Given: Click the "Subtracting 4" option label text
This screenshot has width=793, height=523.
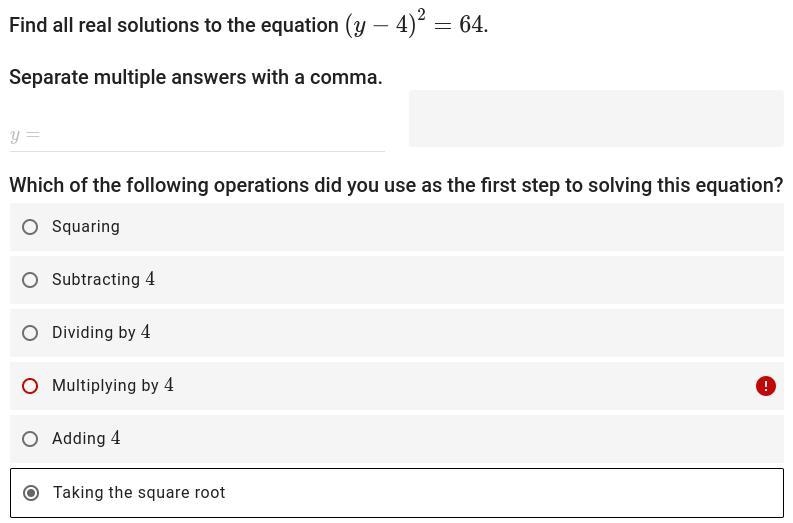Looking at the screenshot, I should click(104, 279).
